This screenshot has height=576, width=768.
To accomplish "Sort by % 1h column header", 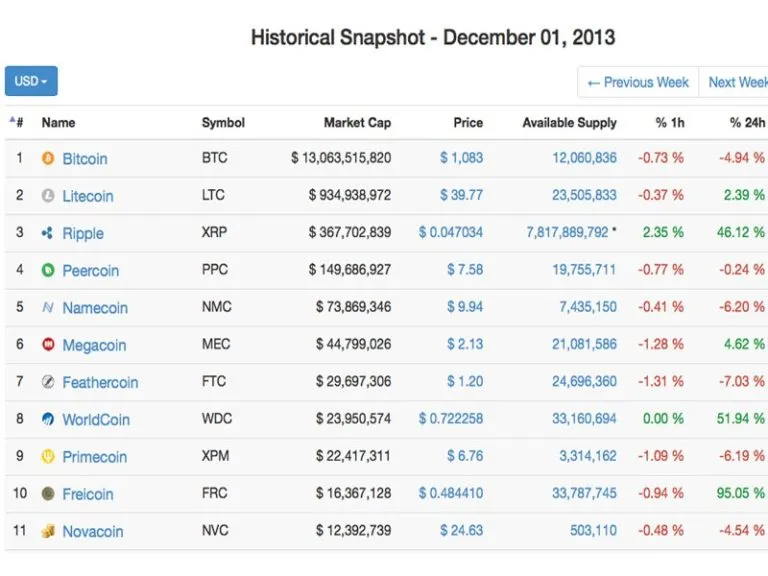I will click(670, 122).
